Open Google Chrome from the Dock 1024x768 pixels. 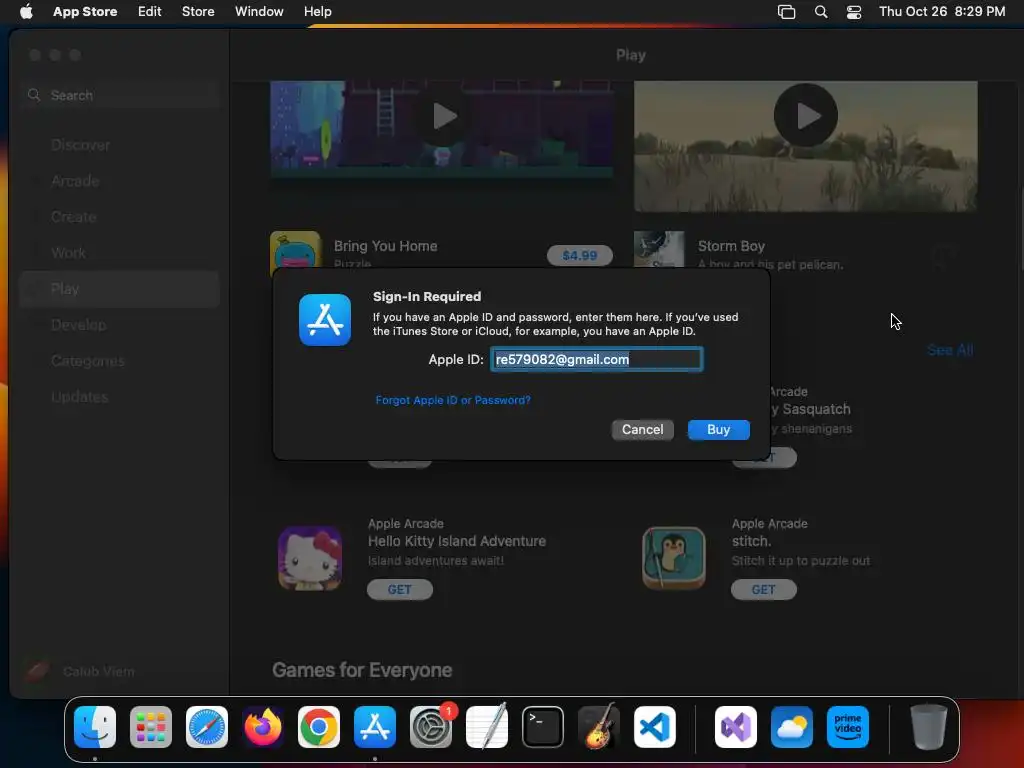tap(319, 727)
